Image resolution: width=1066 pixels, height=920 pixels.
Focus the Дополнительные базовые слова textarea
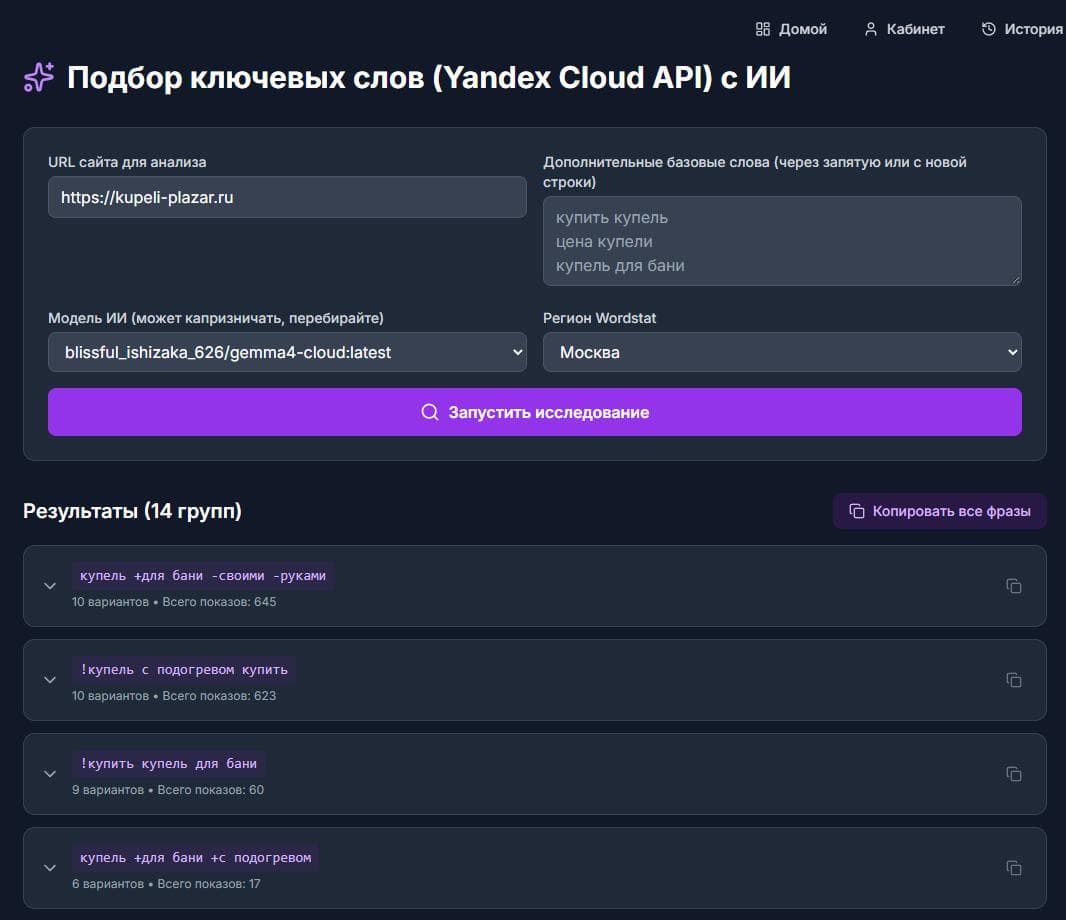pyautogui.click(x=782, y=241)
